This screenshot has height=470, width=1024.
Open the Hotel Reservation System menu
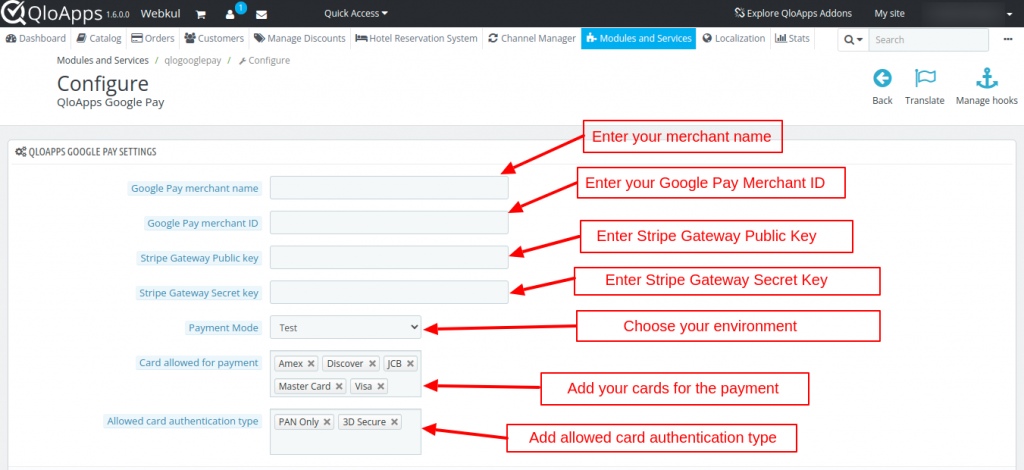[416, 39]
